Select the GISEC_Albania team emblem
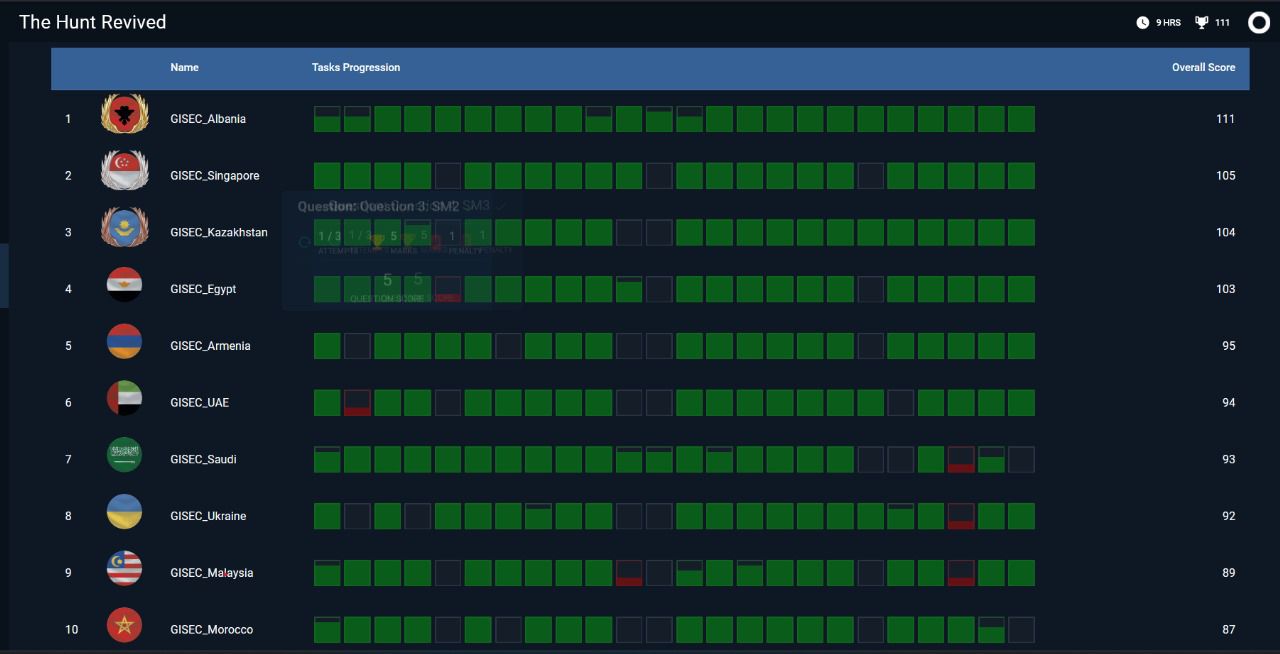The height and width of the screenshot is (654, 1280). point(125,113)
